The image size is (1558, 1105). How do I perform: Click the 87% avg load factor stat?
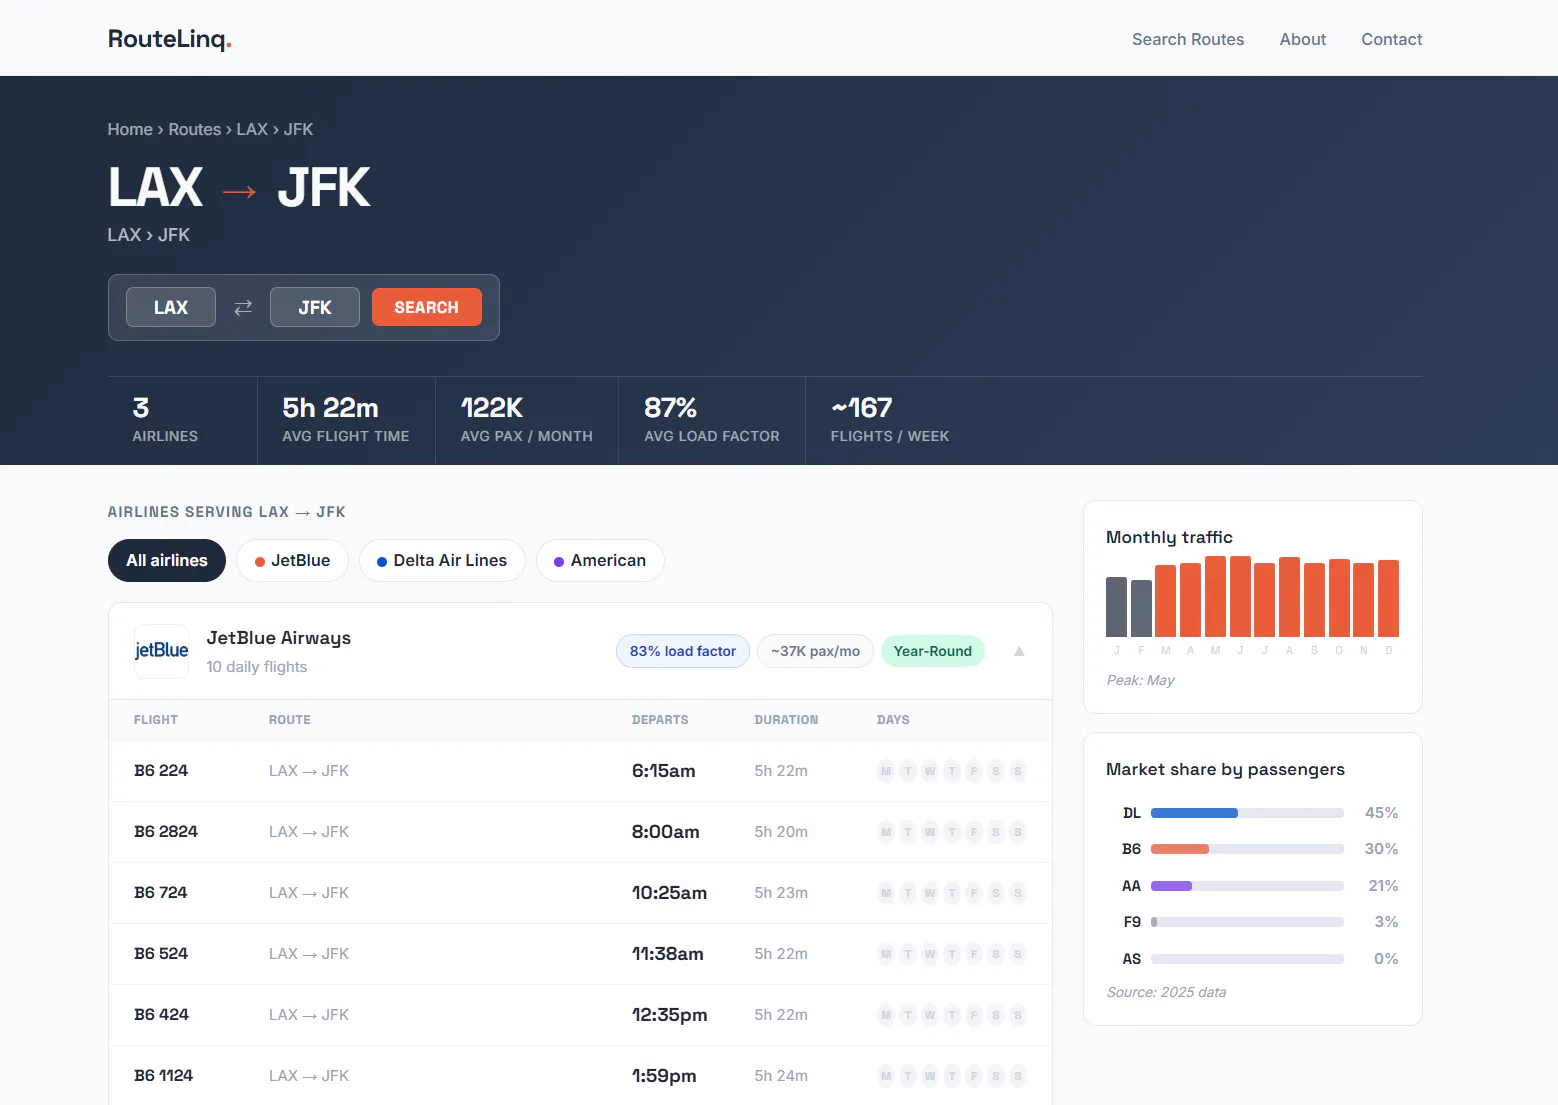(712, 420)
